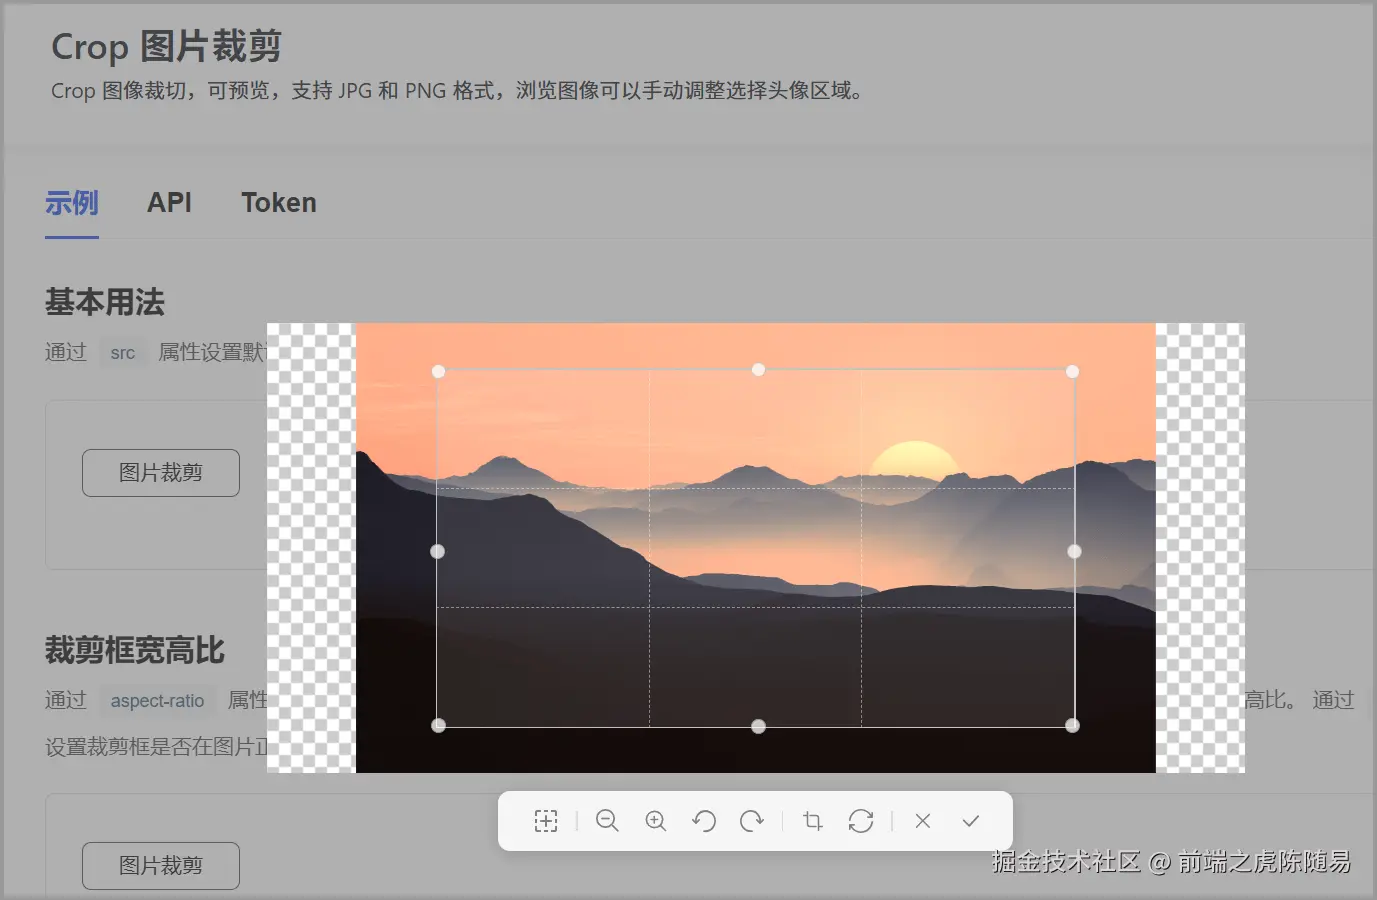This screenshot has height=900, width=1377.
Task: Click the left-middle crop box handle
Action: coord(437,551)
